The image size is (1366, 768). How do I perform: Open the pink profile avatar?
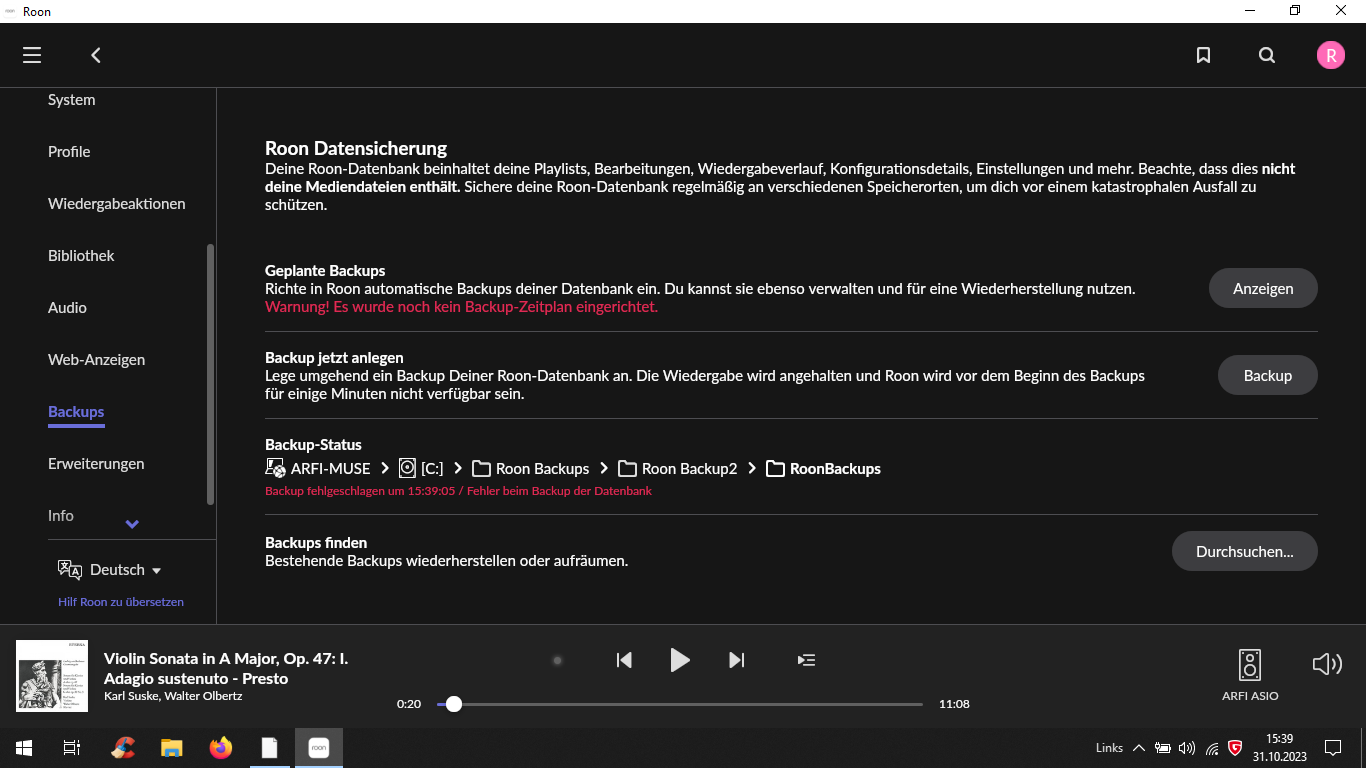(1330, 55)
